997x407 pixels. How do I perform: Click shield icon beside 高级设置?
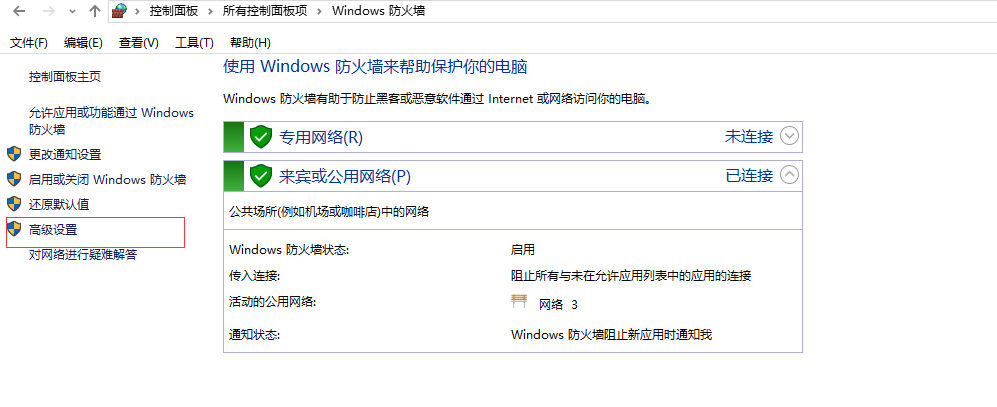pos(14,228)
